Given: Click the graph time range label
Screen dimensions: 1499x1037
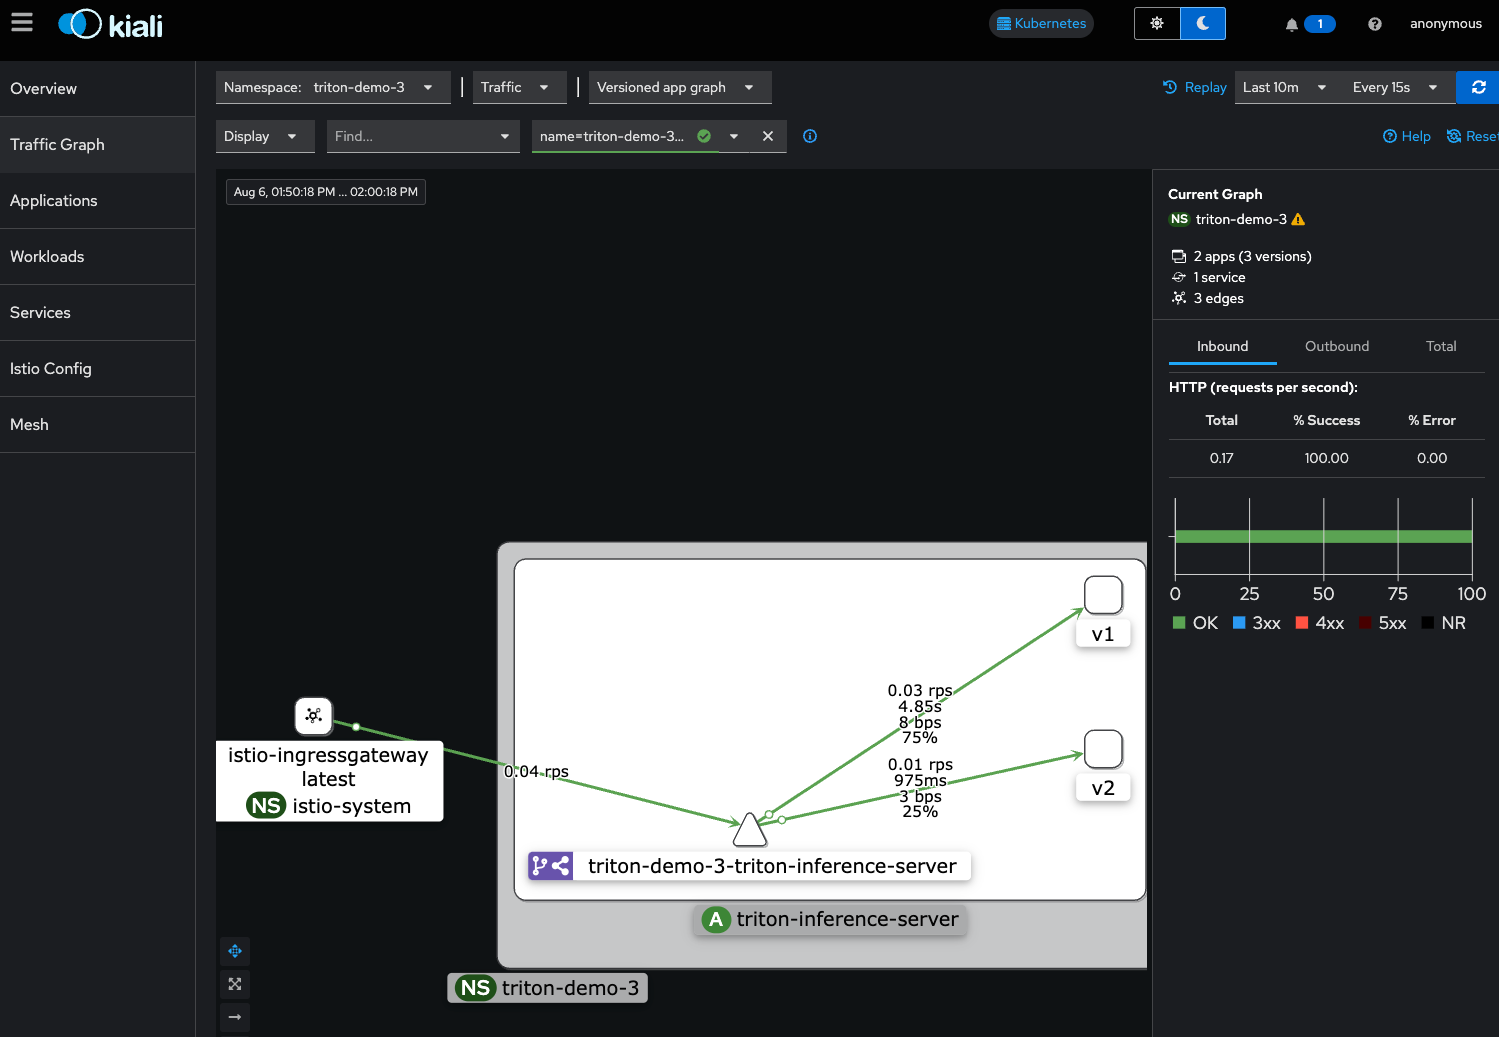Looking at the screenshot, I should (x=326, y=192).
